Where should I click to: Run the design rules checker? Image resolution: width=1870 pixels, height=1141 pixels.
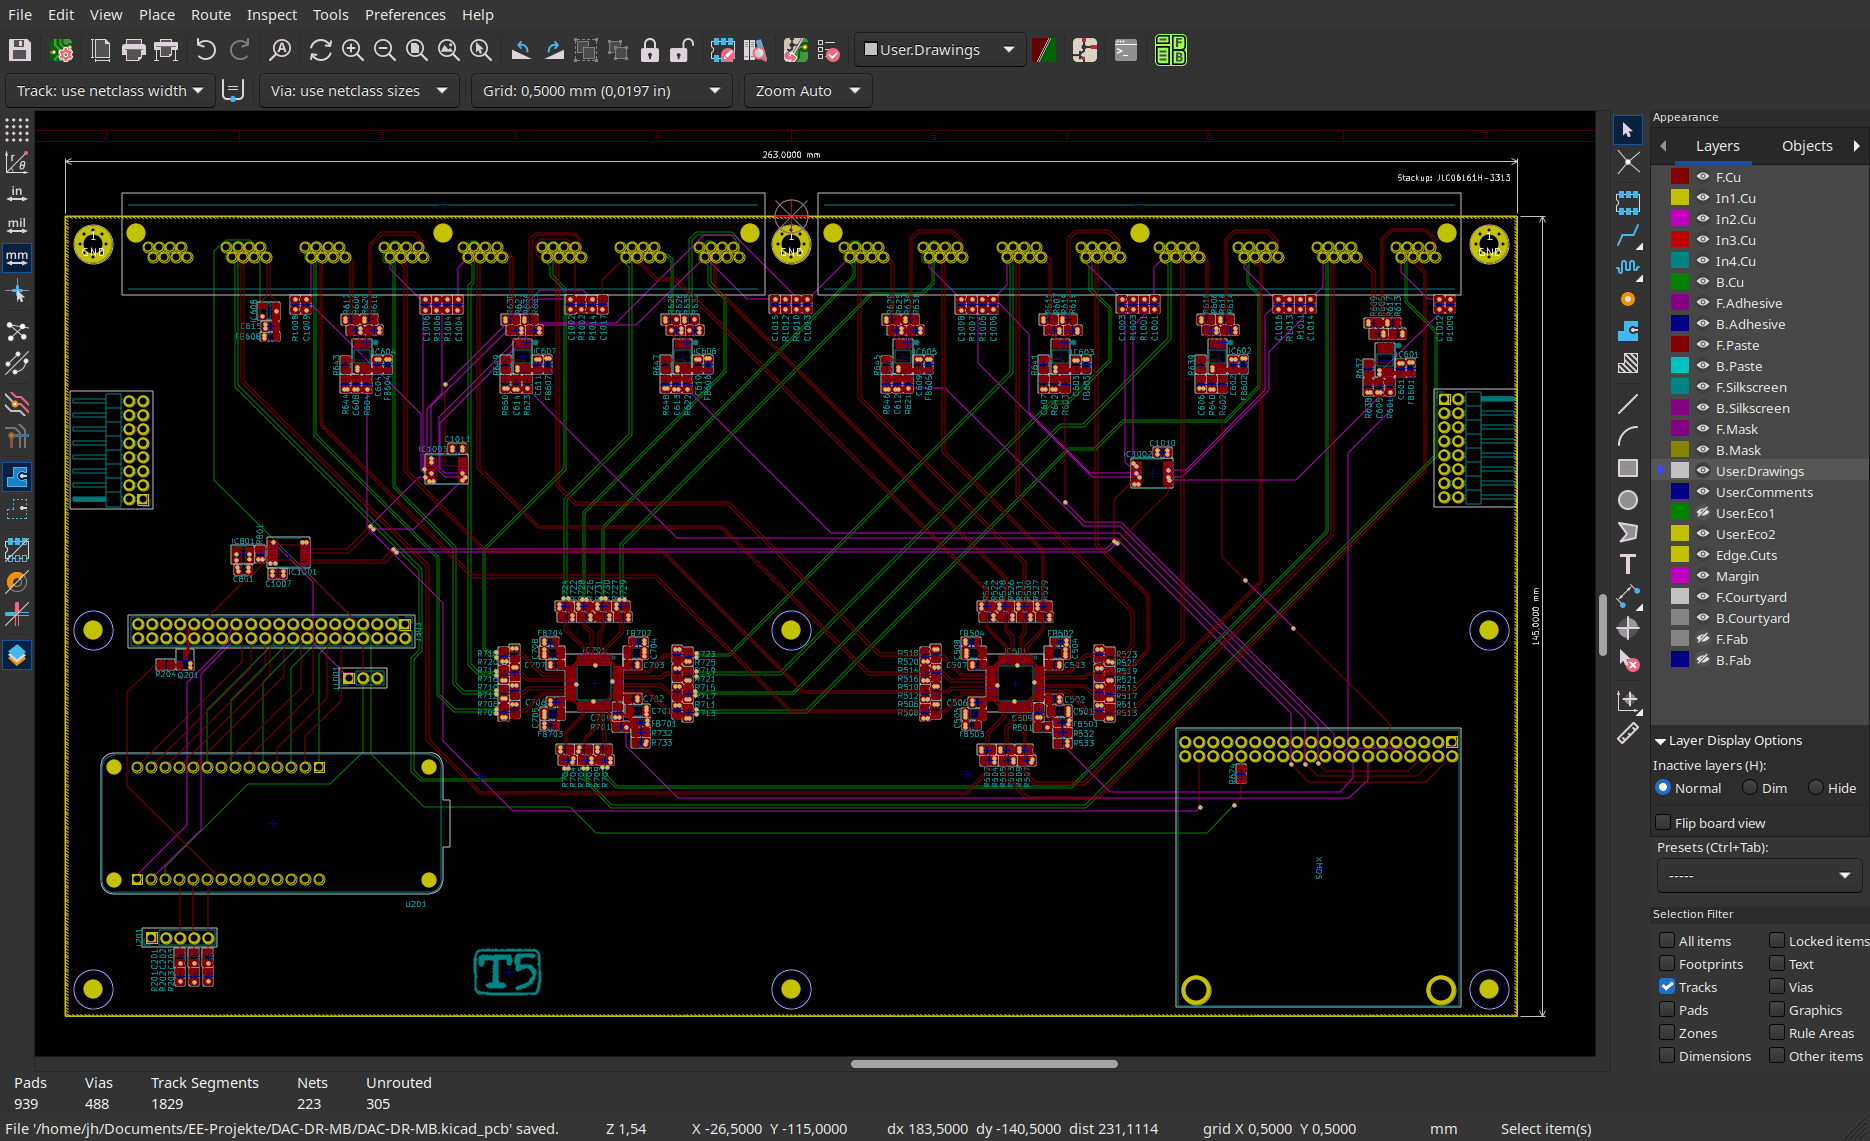click(828, 50)
